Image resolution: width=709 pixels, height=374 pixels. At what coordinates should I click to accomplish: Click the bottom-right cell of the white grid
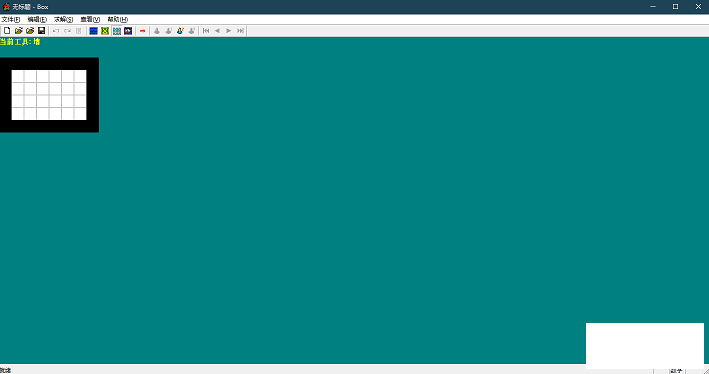click(x=80, y=114)
